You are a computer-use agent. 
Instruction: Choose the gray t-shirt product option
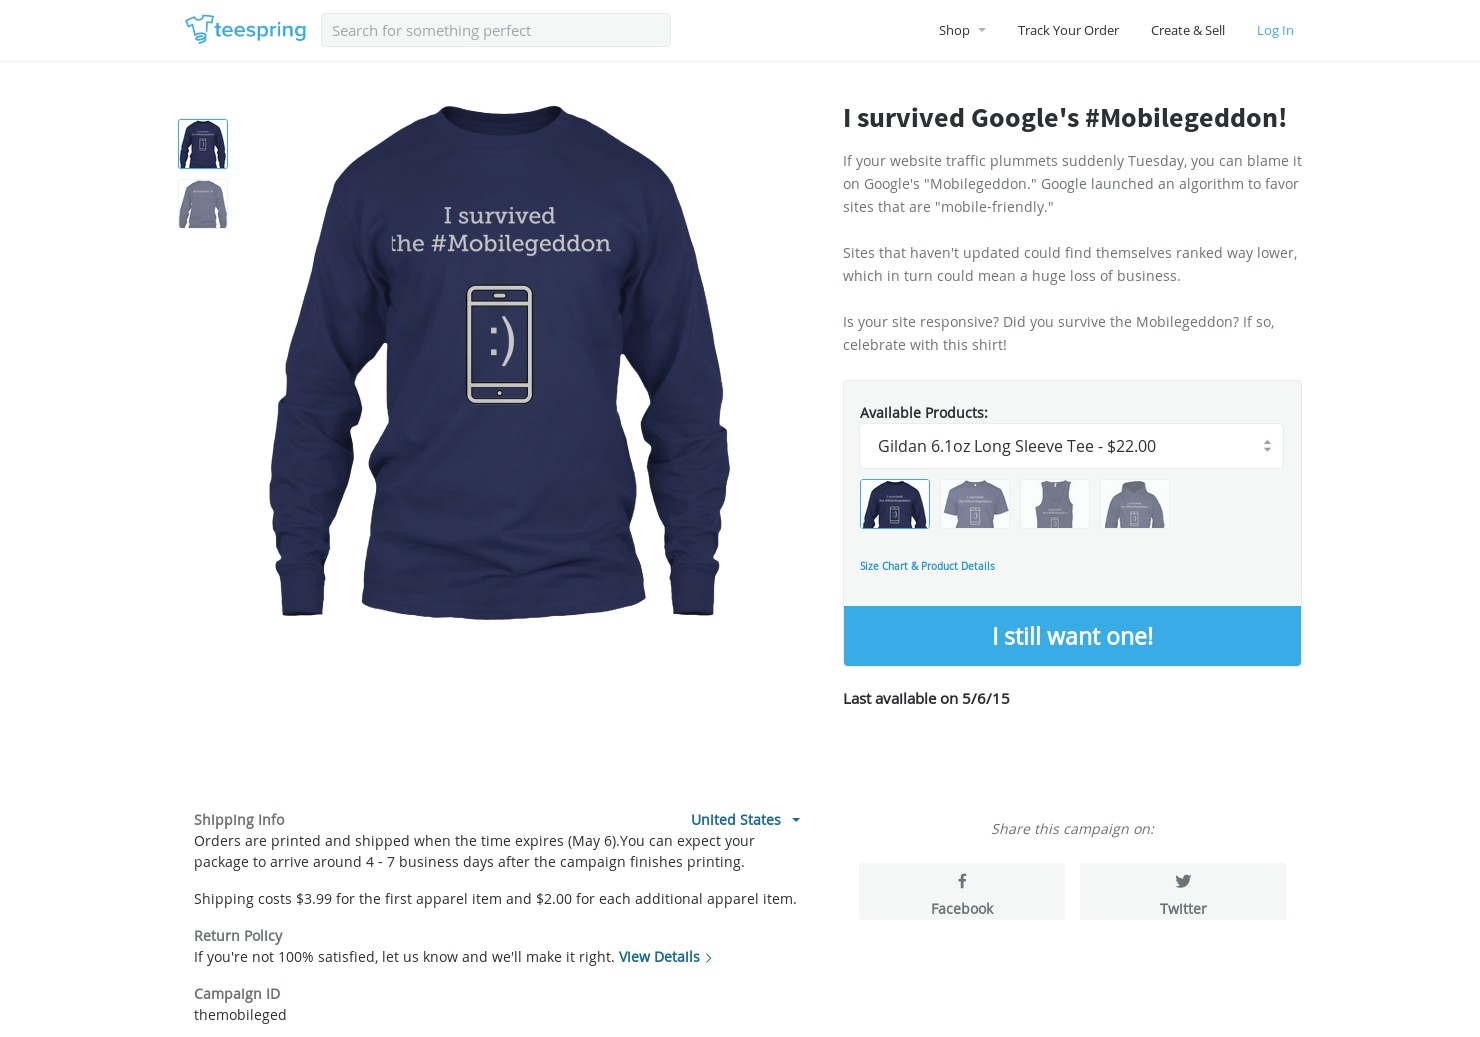[x=975, y=504]
